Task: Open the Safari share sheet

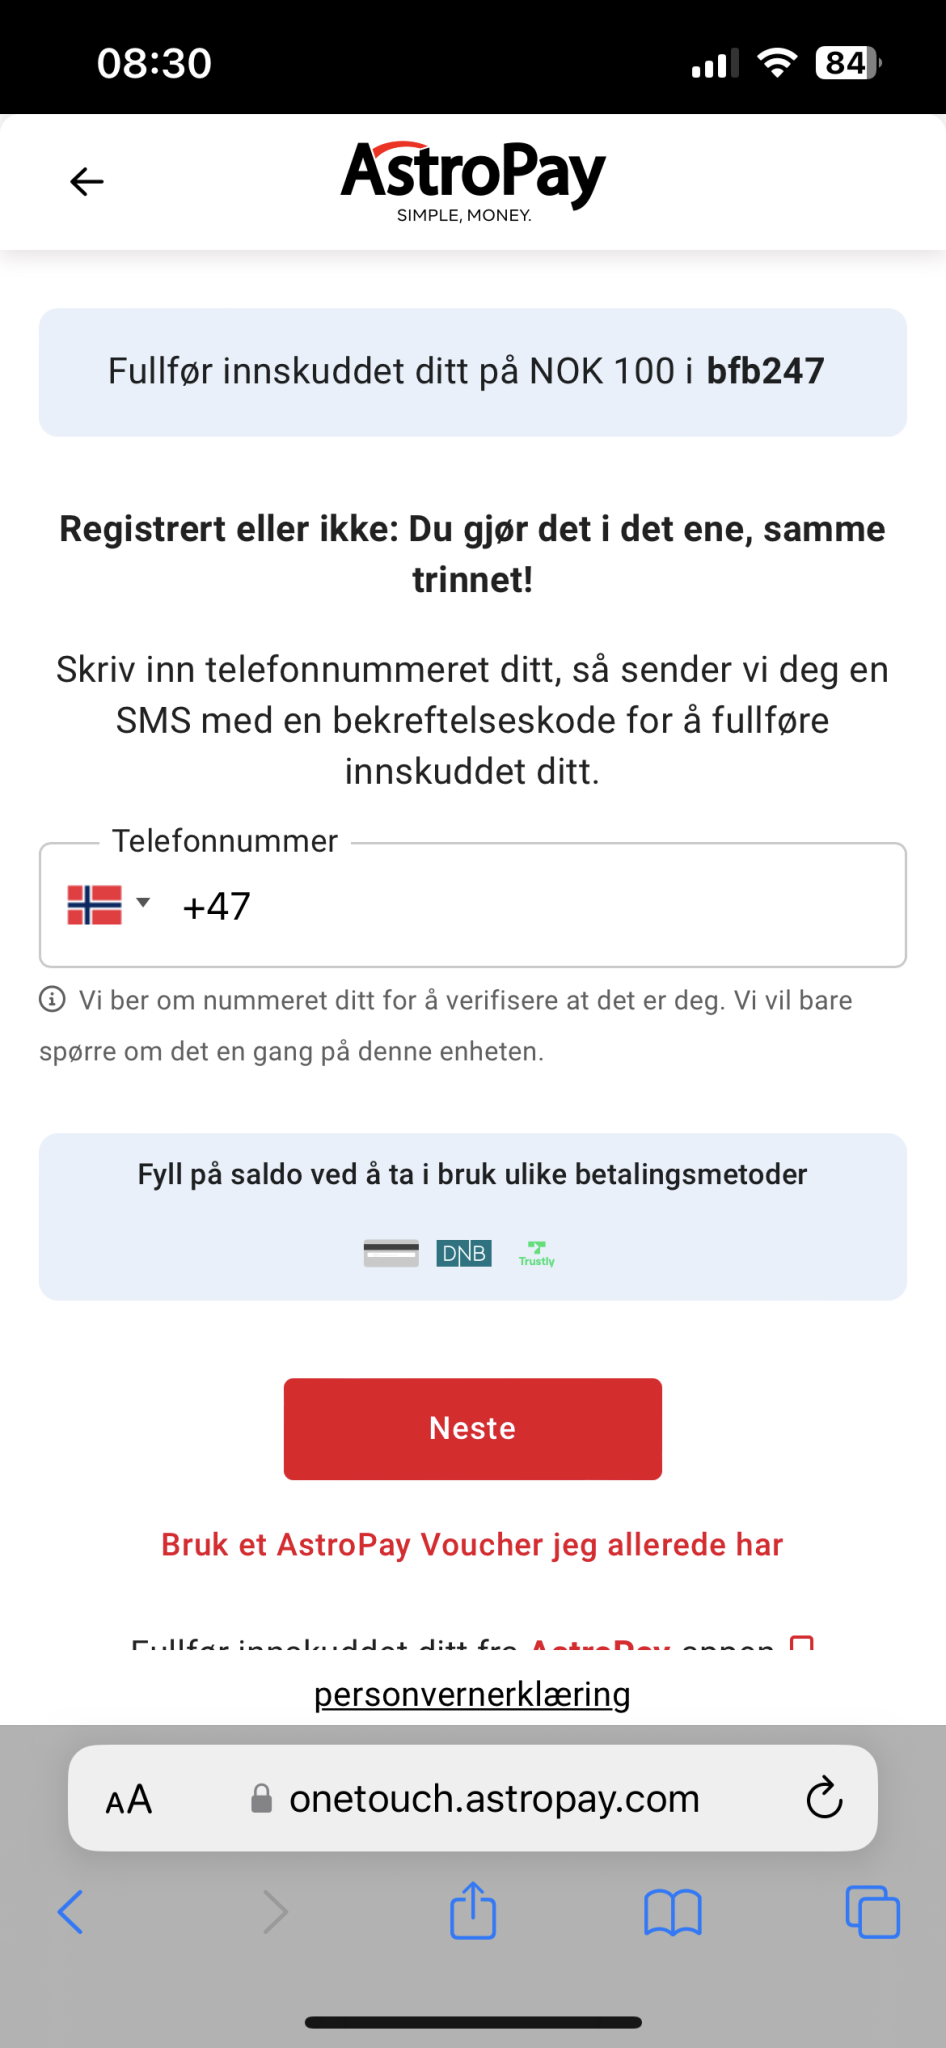Action: [473, 1910]
